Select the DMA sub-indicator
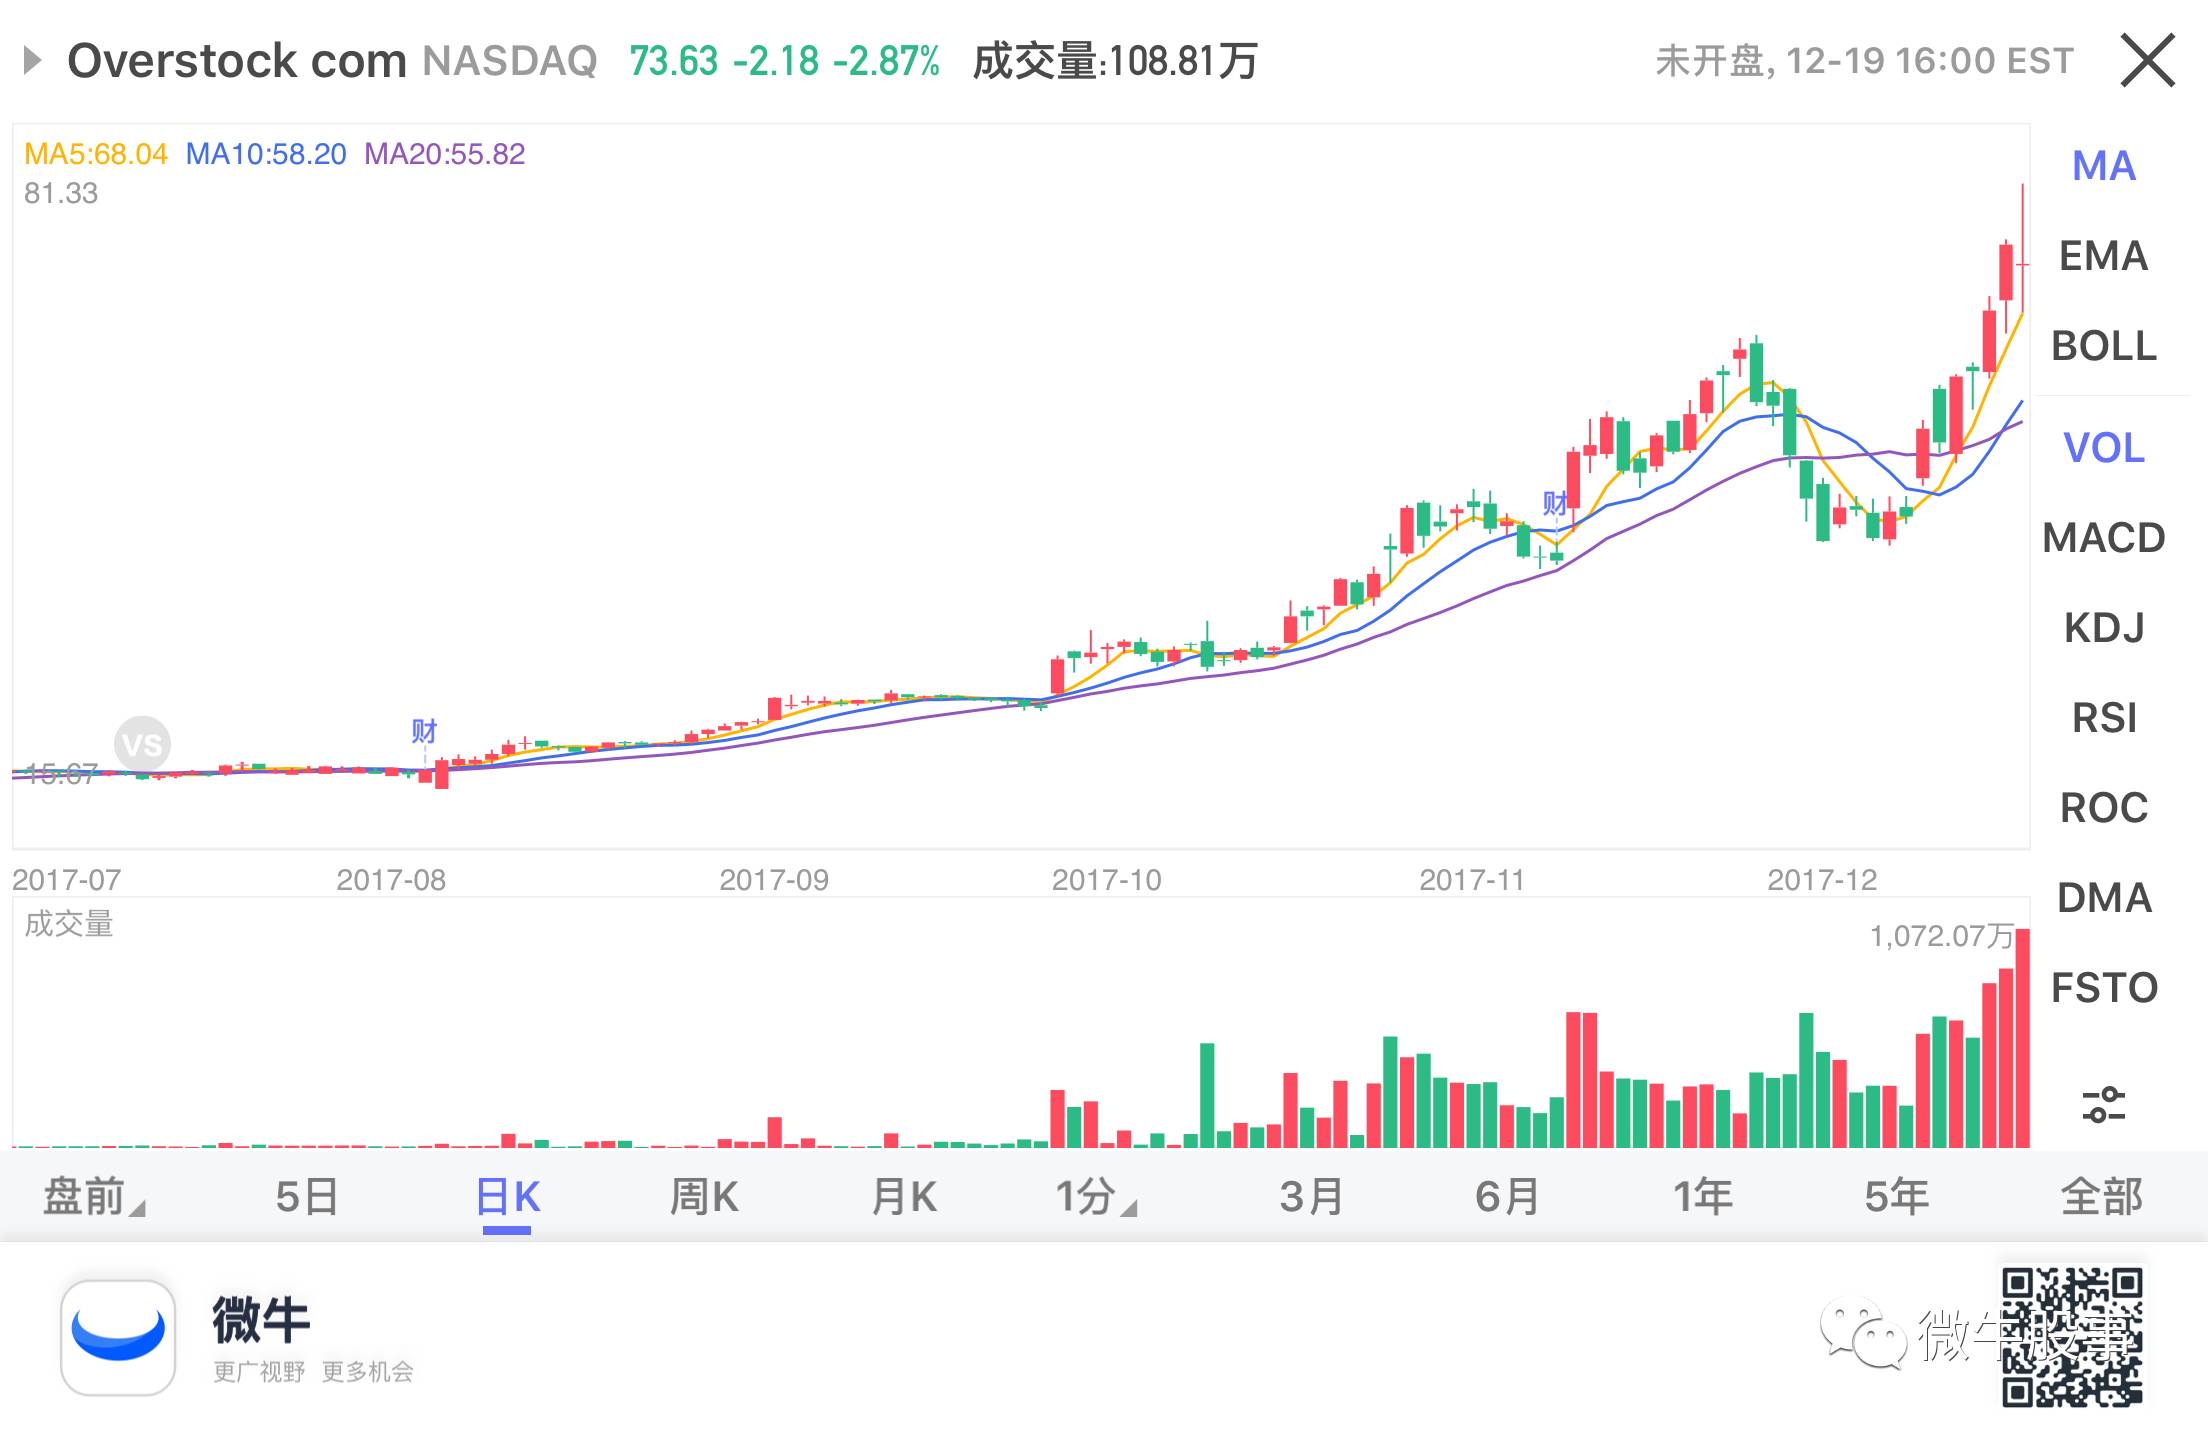 point(2103,898)
